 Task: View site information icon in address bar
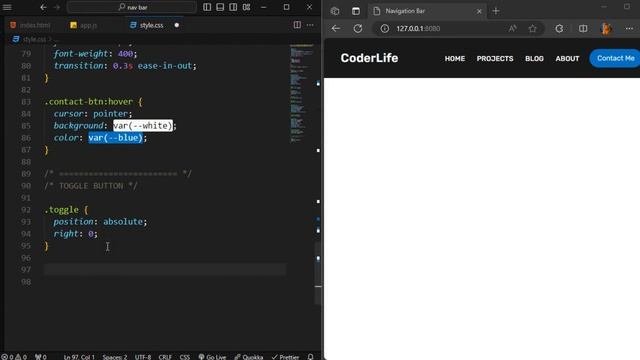pyautogui.click(x=384, y=29)
